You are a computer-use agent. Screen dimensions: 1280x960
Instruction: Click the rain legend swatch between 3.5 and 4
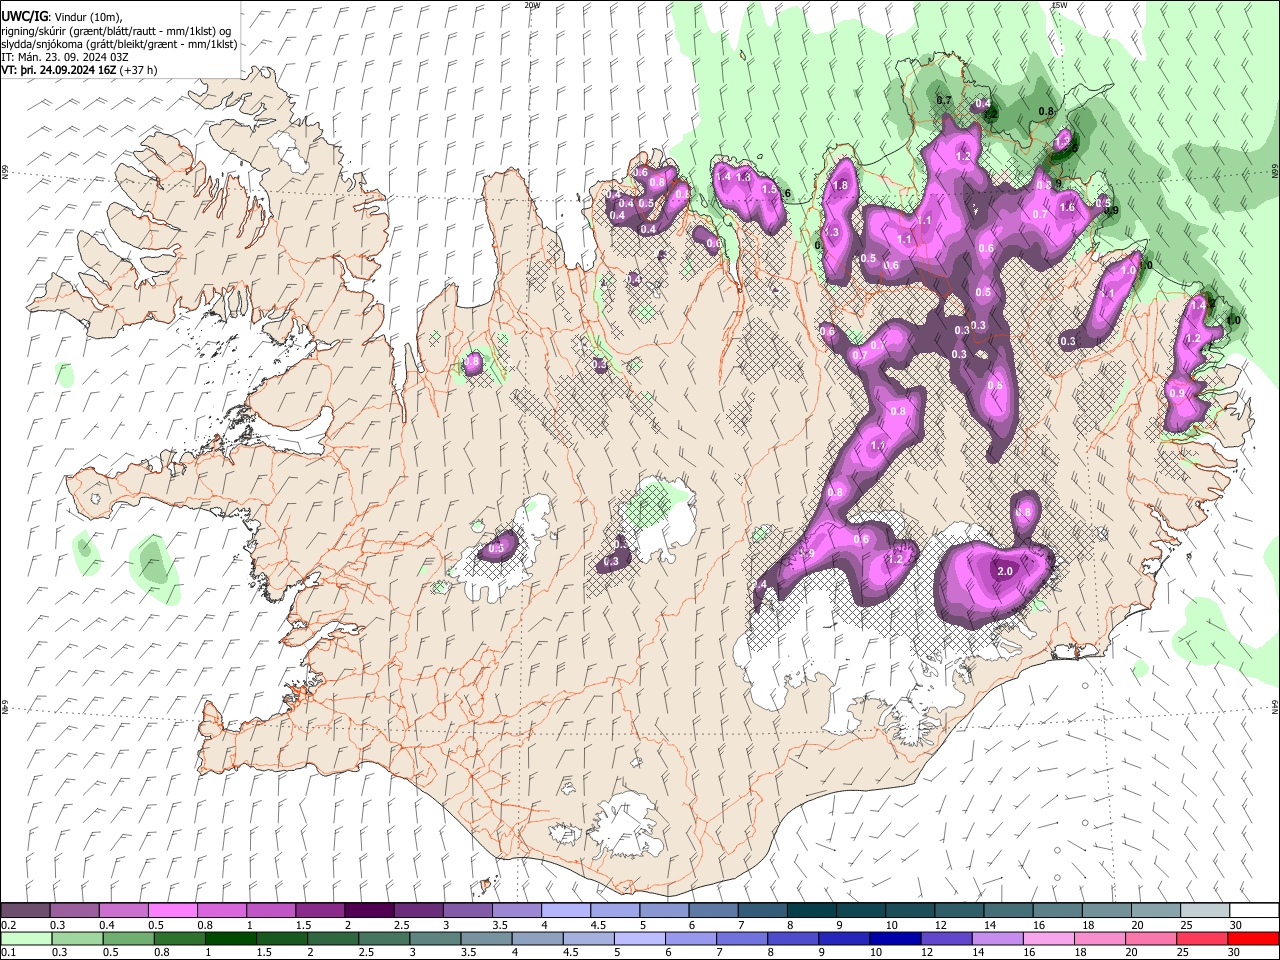[x=486, y=938]
